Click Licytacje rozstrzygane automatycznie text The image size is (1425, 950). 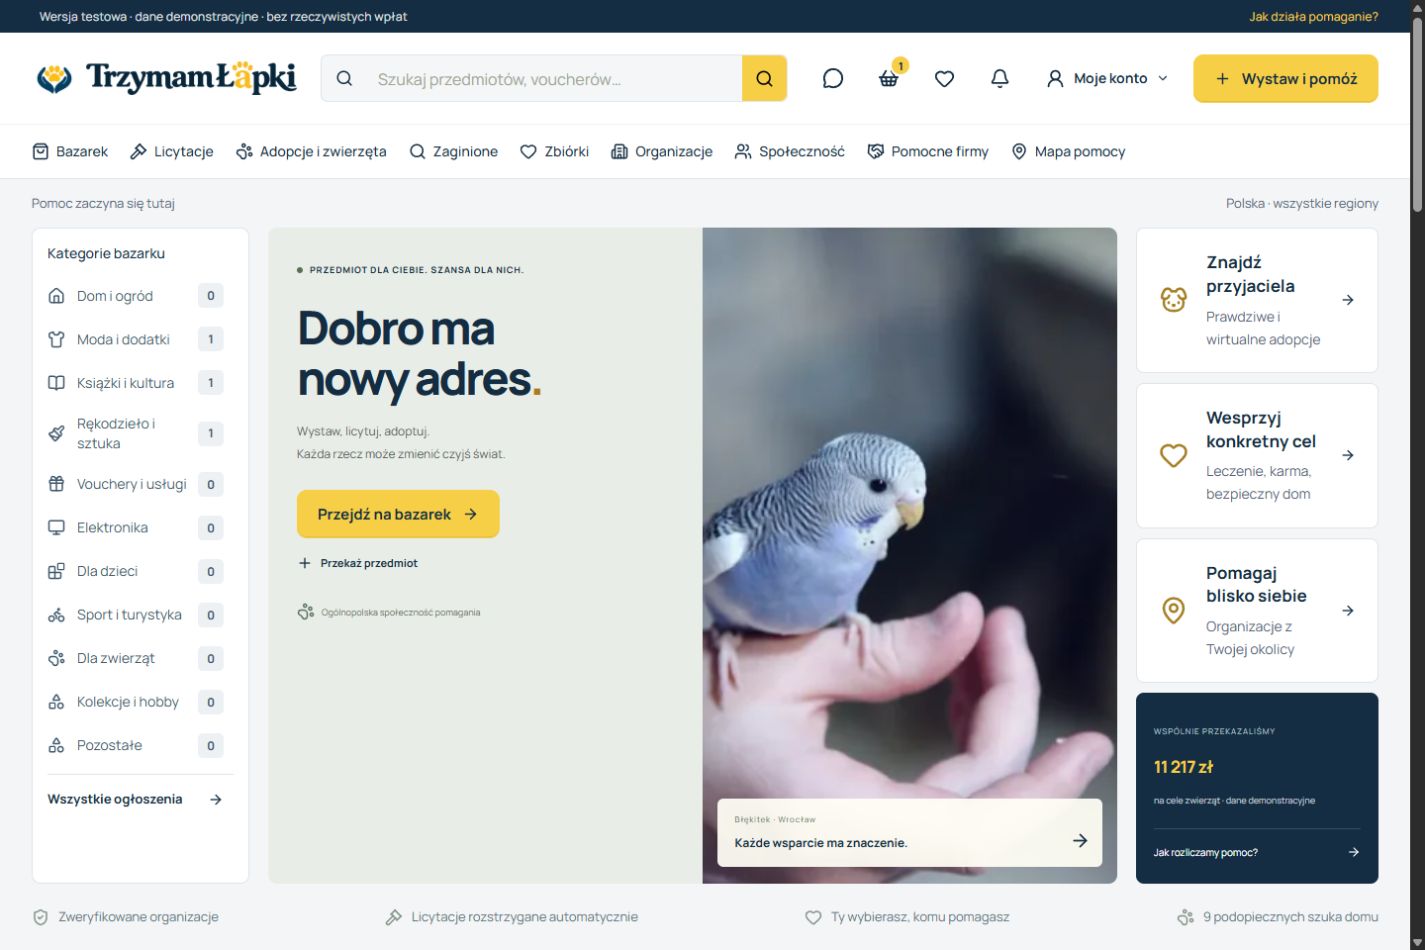tap(524, 917)
